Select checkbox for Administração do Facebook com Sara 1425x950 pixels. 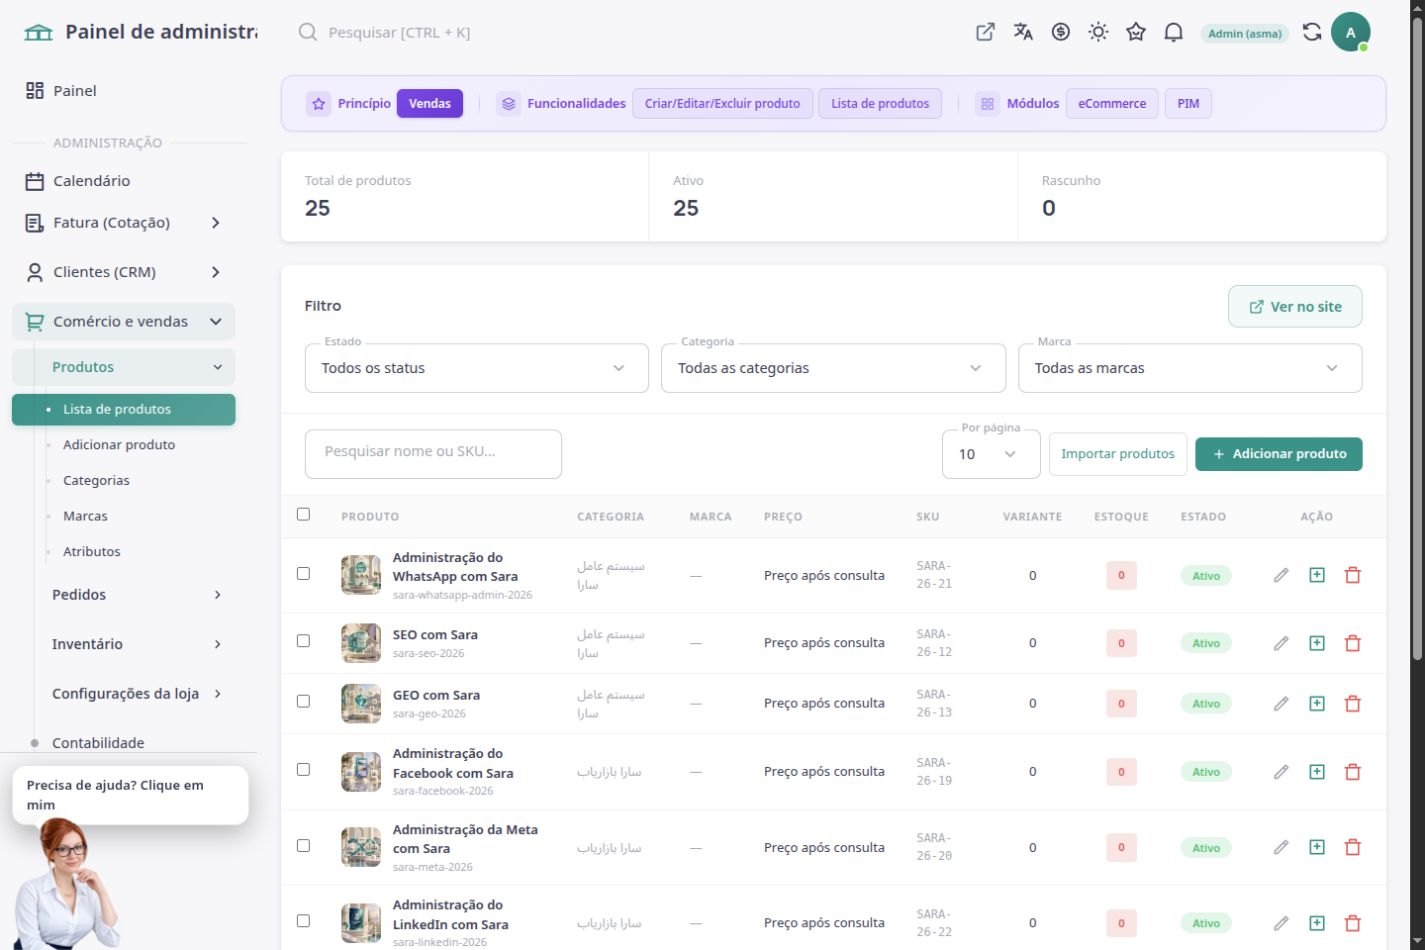coord(303,770)
